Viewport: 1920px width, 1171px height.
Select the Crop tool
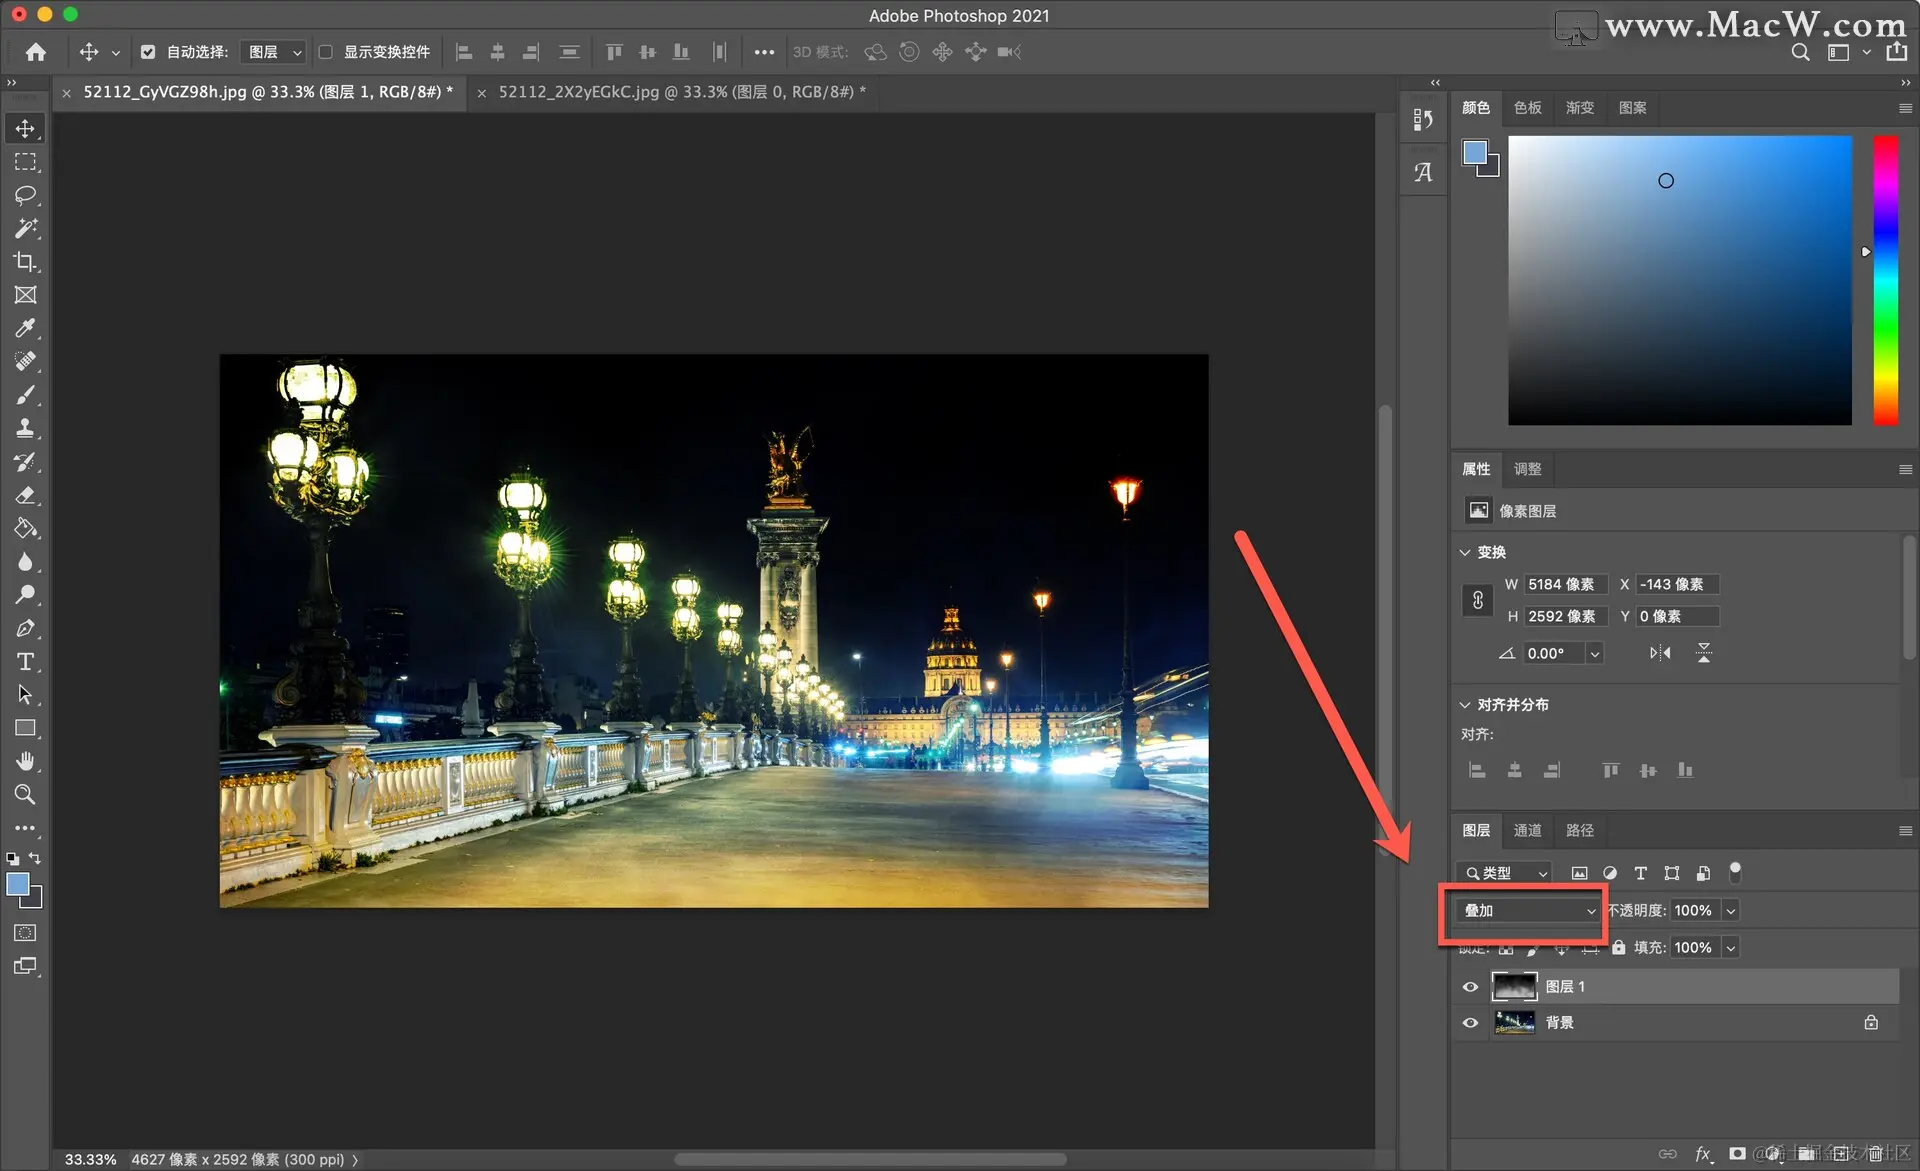pyautogui.click(x=25, y=262)
